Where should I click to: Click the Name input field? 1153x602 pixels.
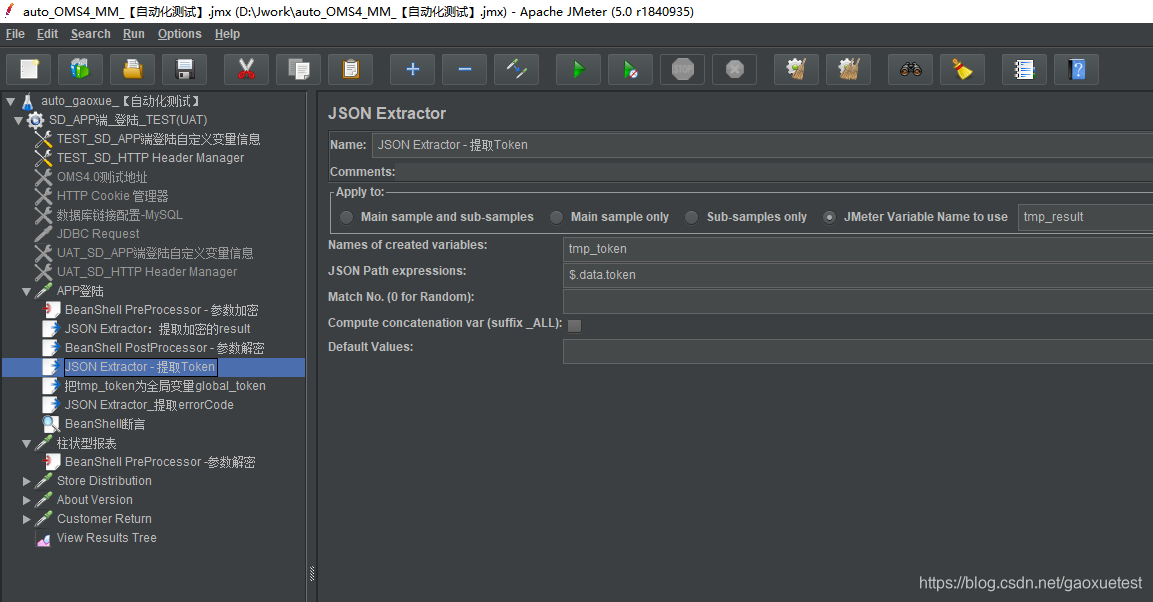point(763,145)
